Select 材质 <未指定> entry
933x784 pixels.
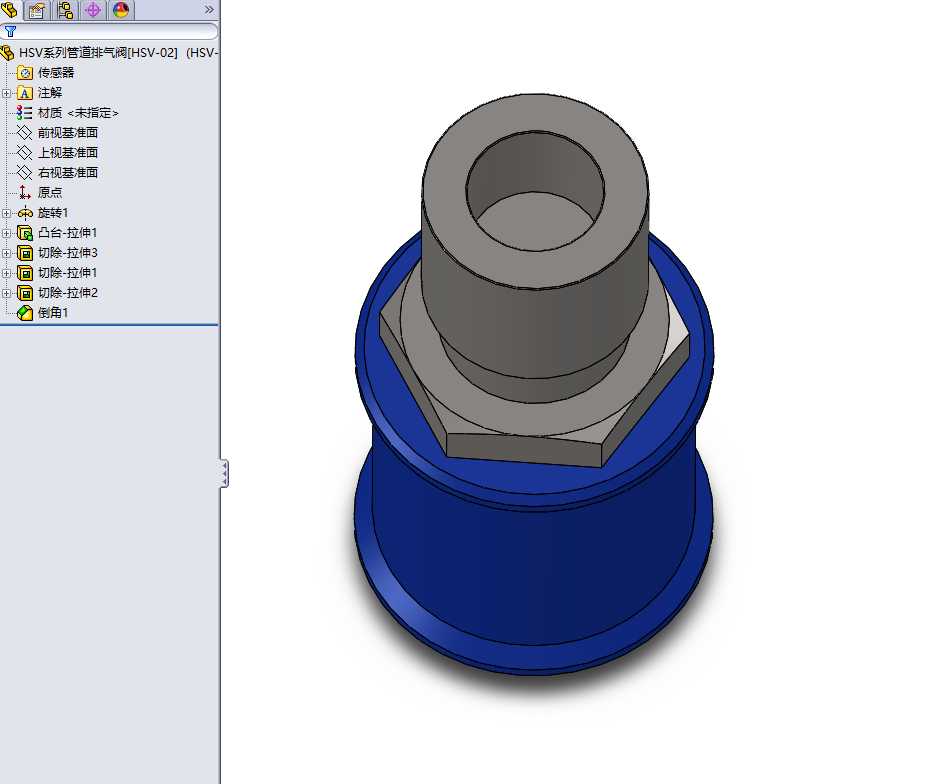78,113
